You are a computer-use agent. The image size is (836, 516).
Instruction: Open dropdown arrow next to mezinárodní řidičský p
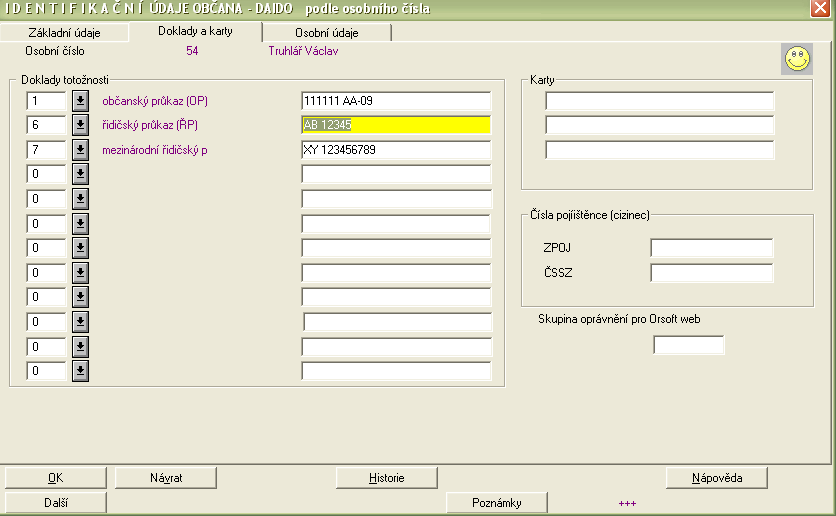point(81,150)
